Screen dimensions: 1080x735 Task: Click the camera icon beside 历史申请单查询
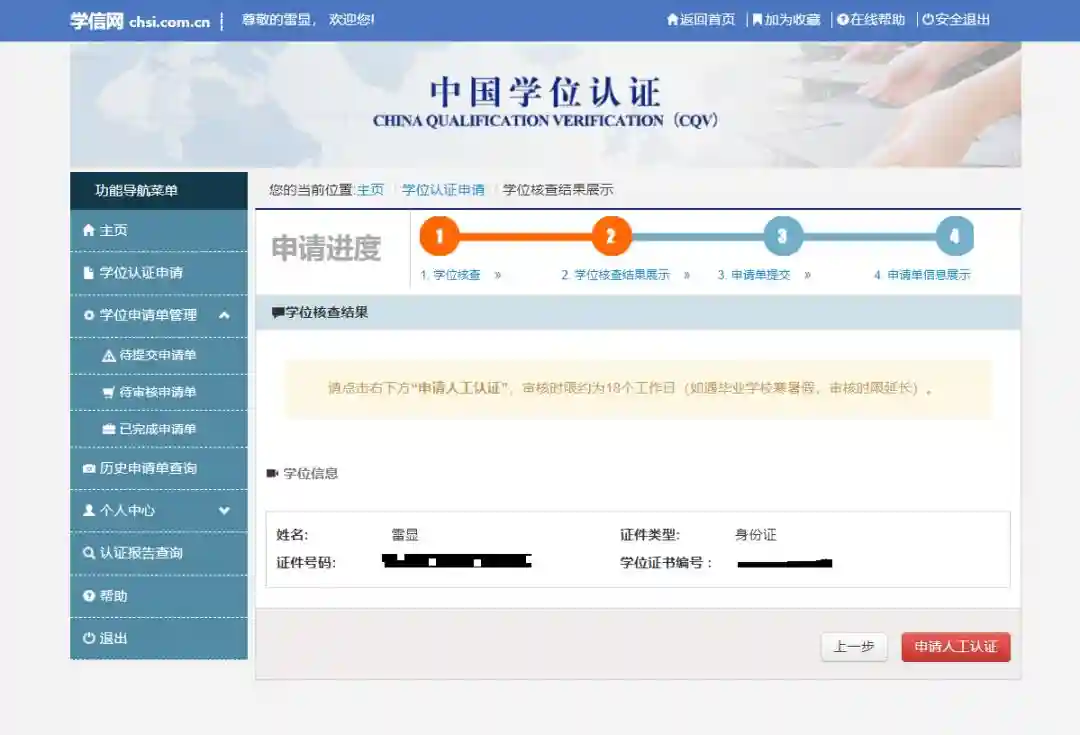click(89, 468)
